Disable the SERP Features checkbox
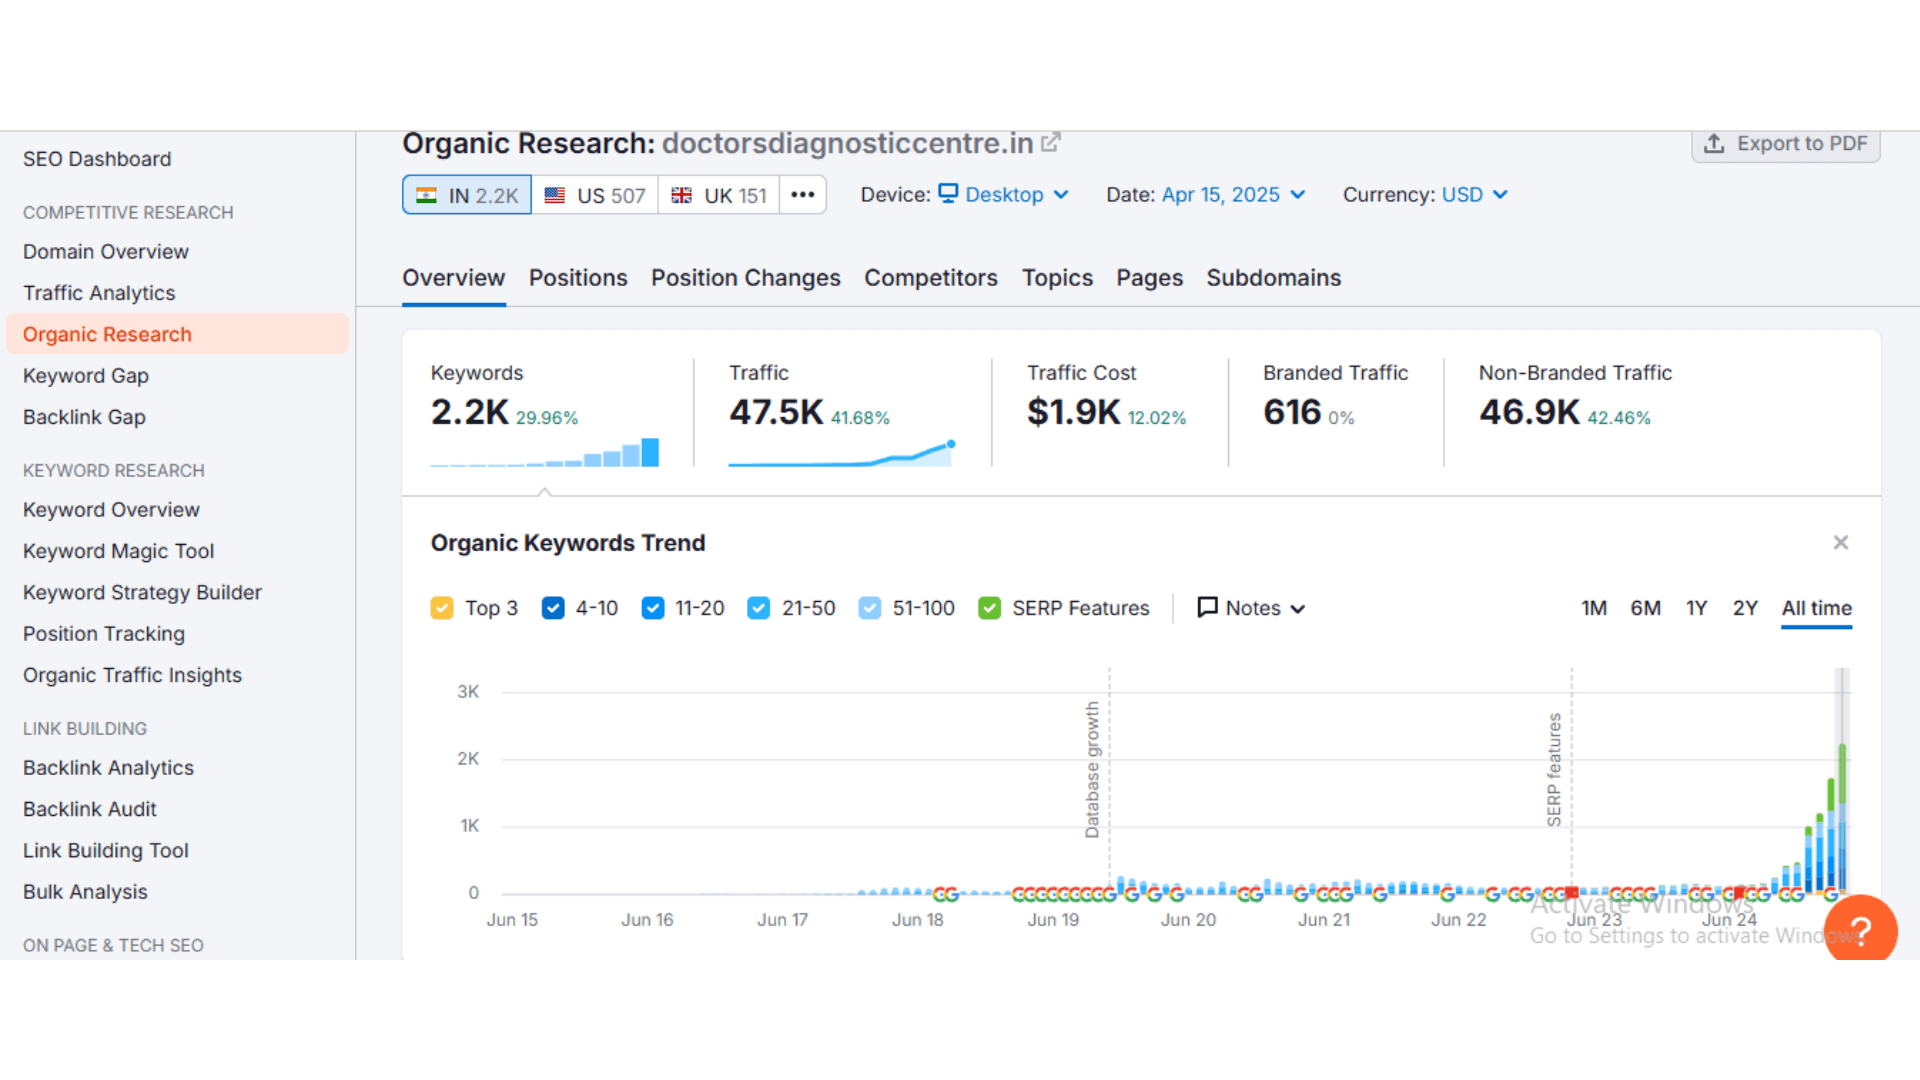This screenshot has width=1920, height=1080. (x=990, y=608)
